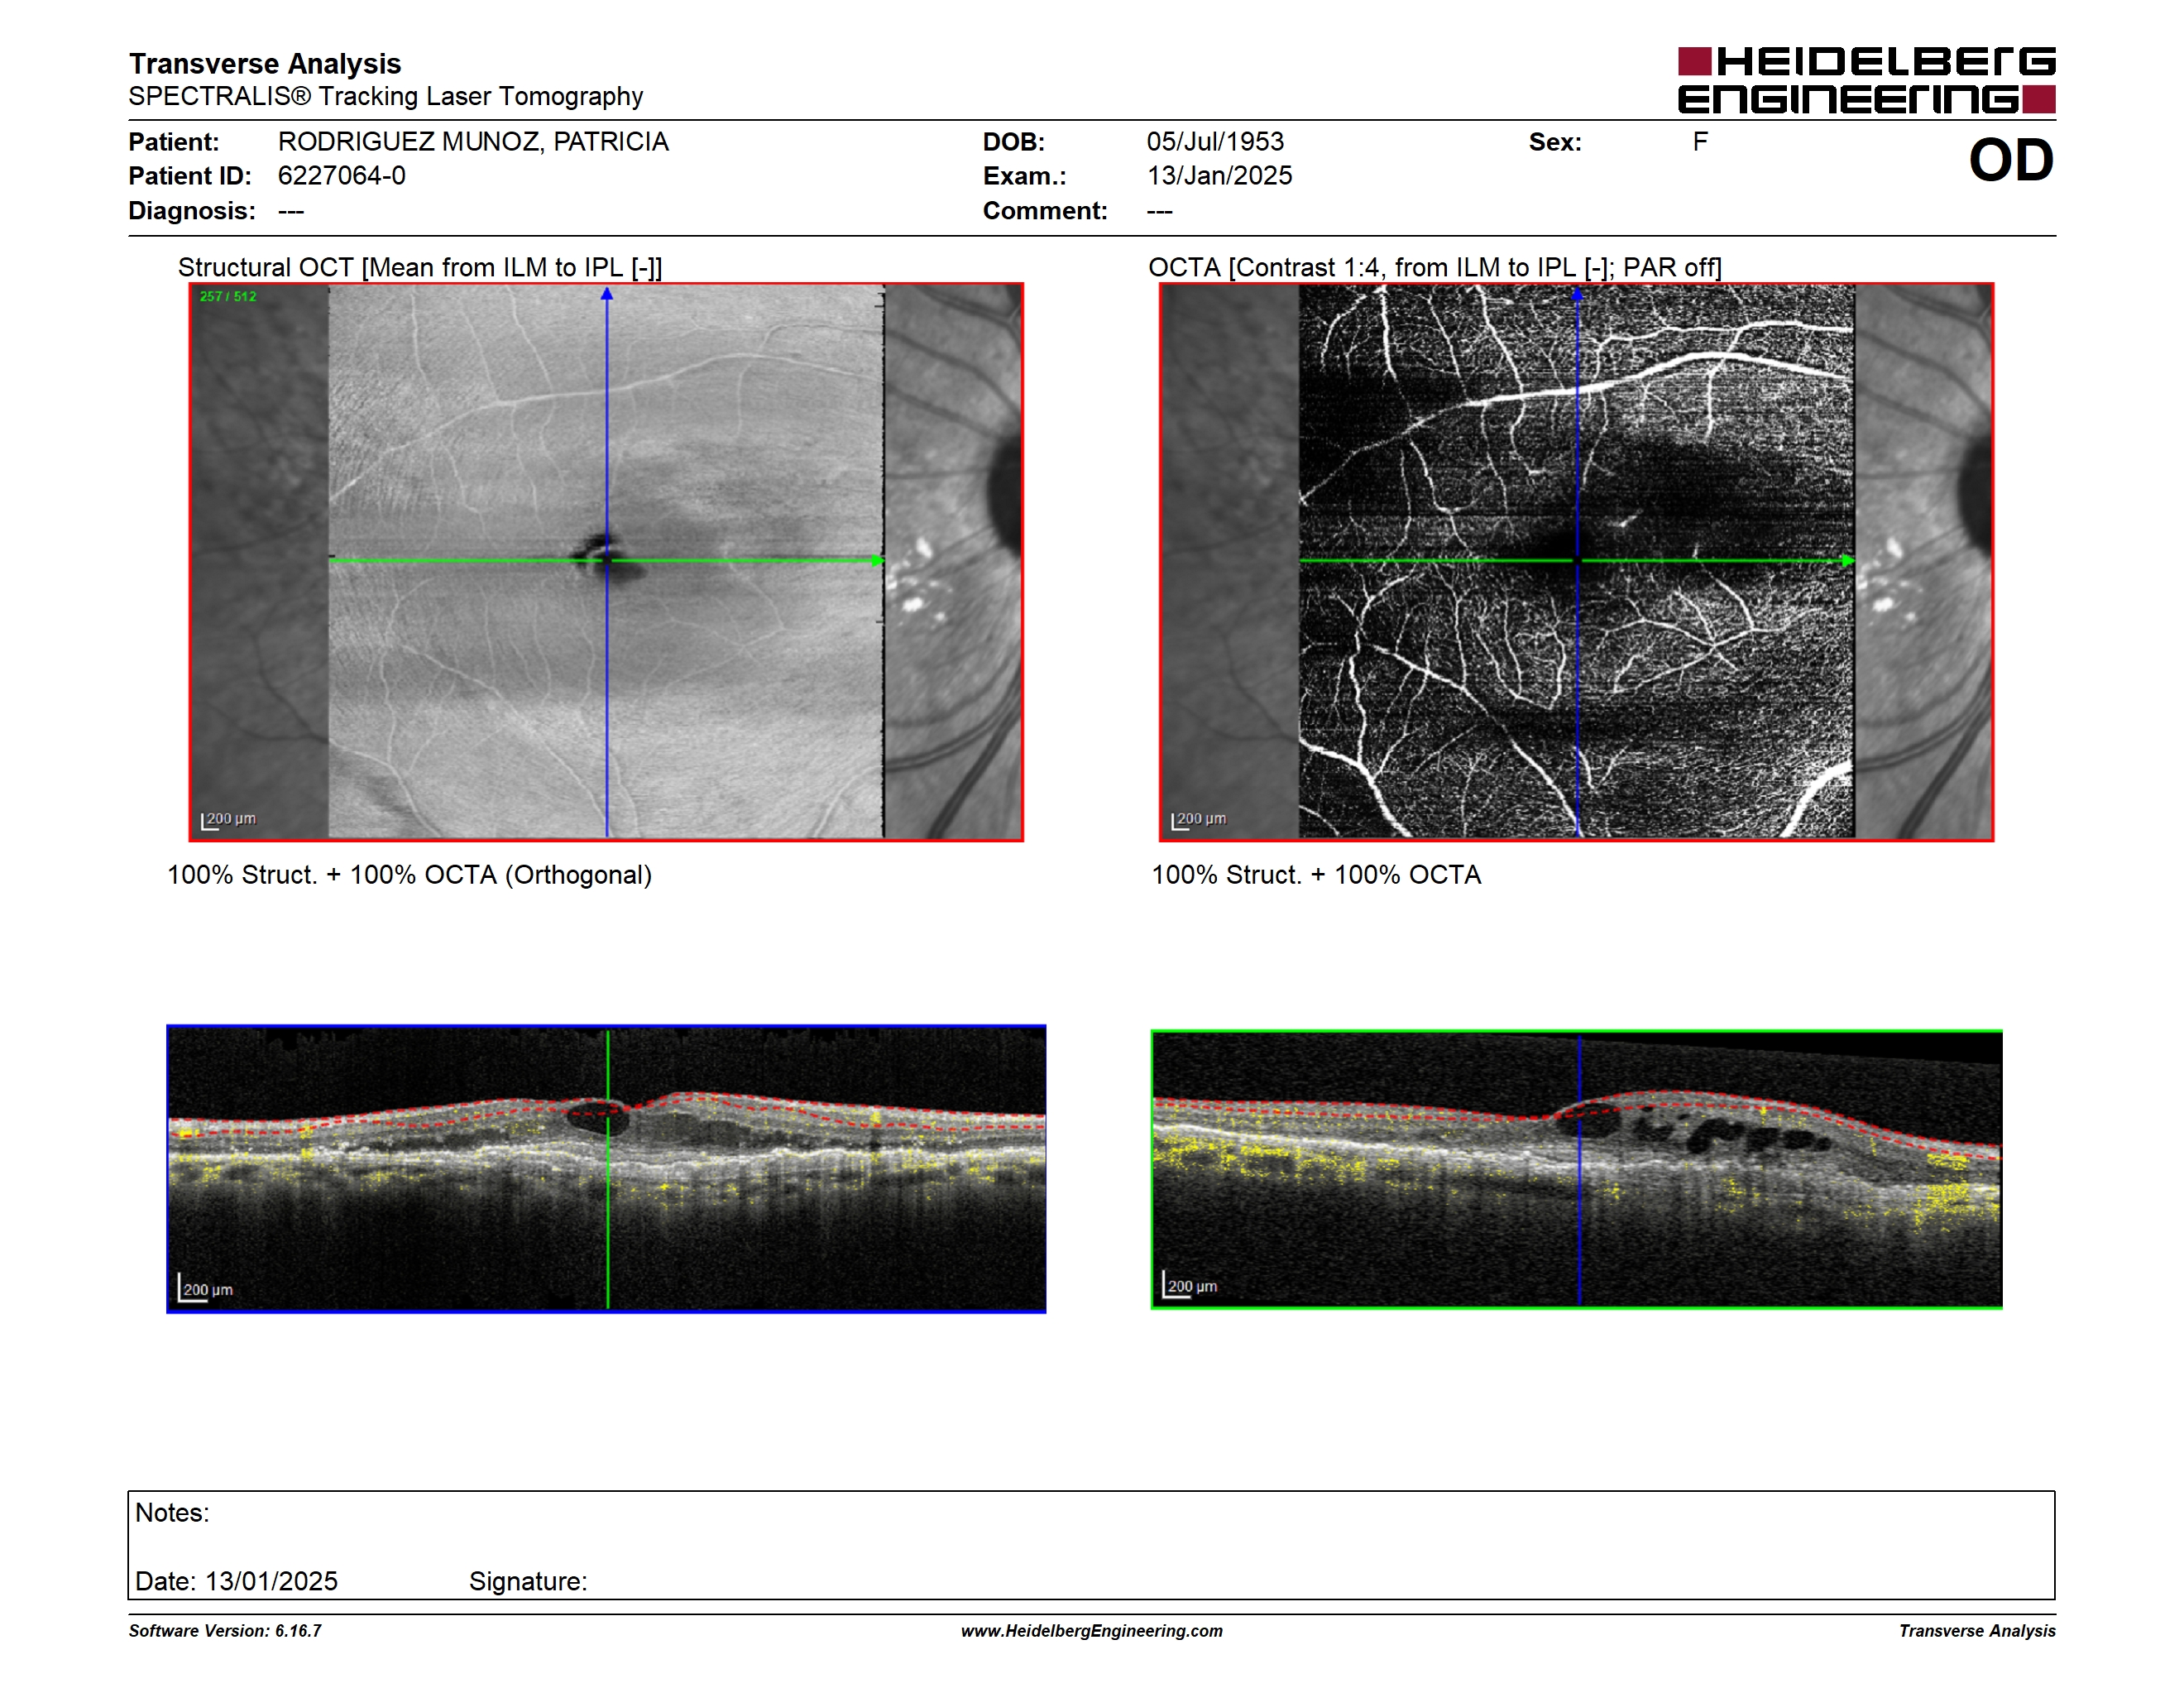Click the Notes field label
This screenshot has height=1688, width=2184.
point(172,1512)
